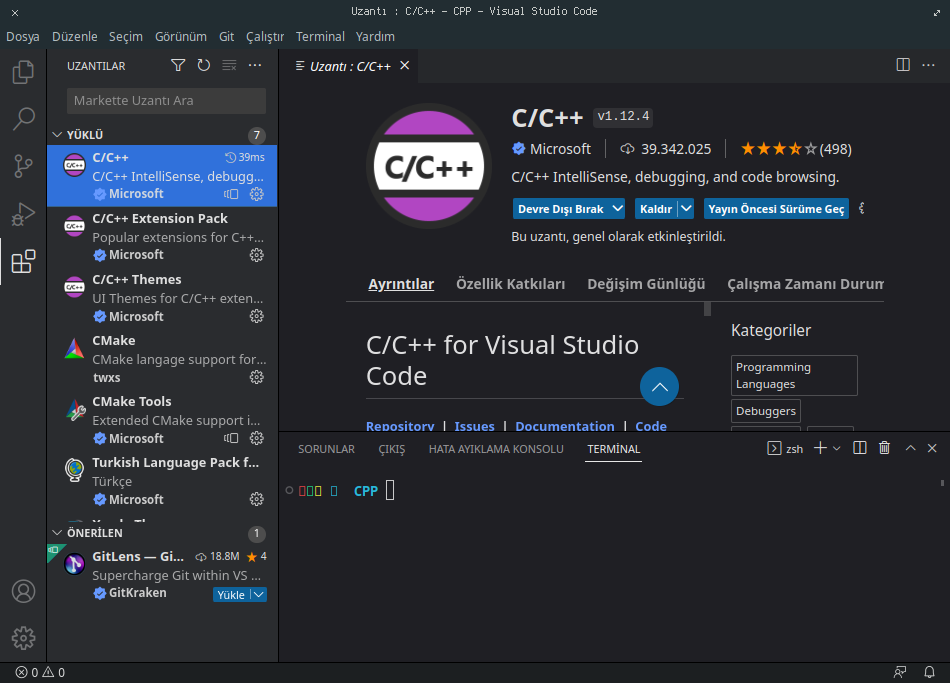Switch to ÇIKIŞ panel tab

[x=391, y=449]
